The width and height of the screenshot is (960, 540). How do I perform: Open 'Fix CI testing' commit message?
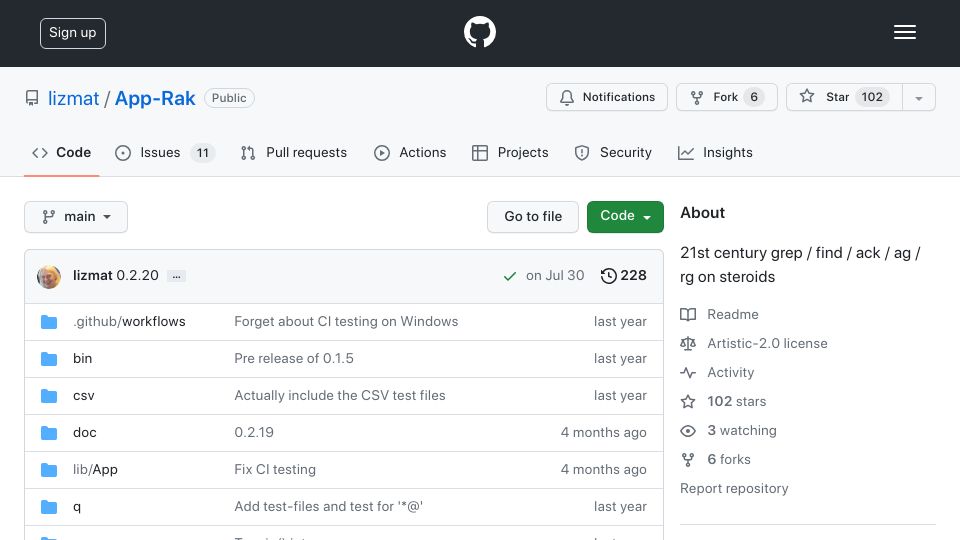[x=275, y=470]
